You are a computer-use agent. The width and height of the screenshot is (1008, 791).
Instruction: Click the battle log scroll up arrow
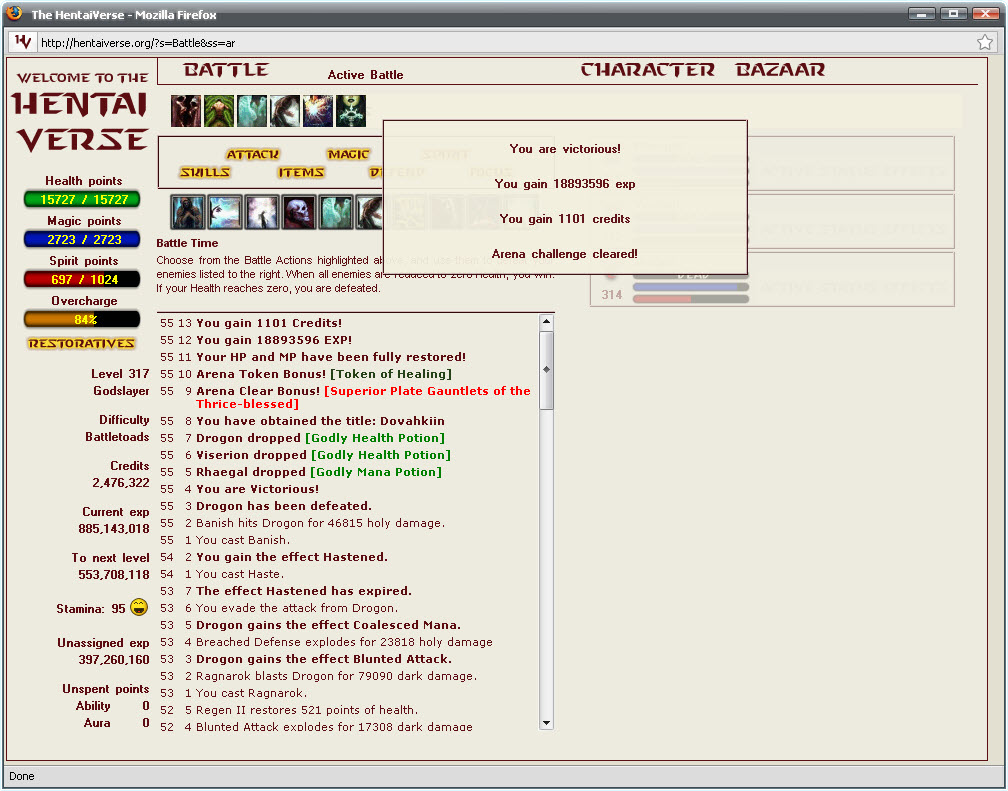click(546, 321)
